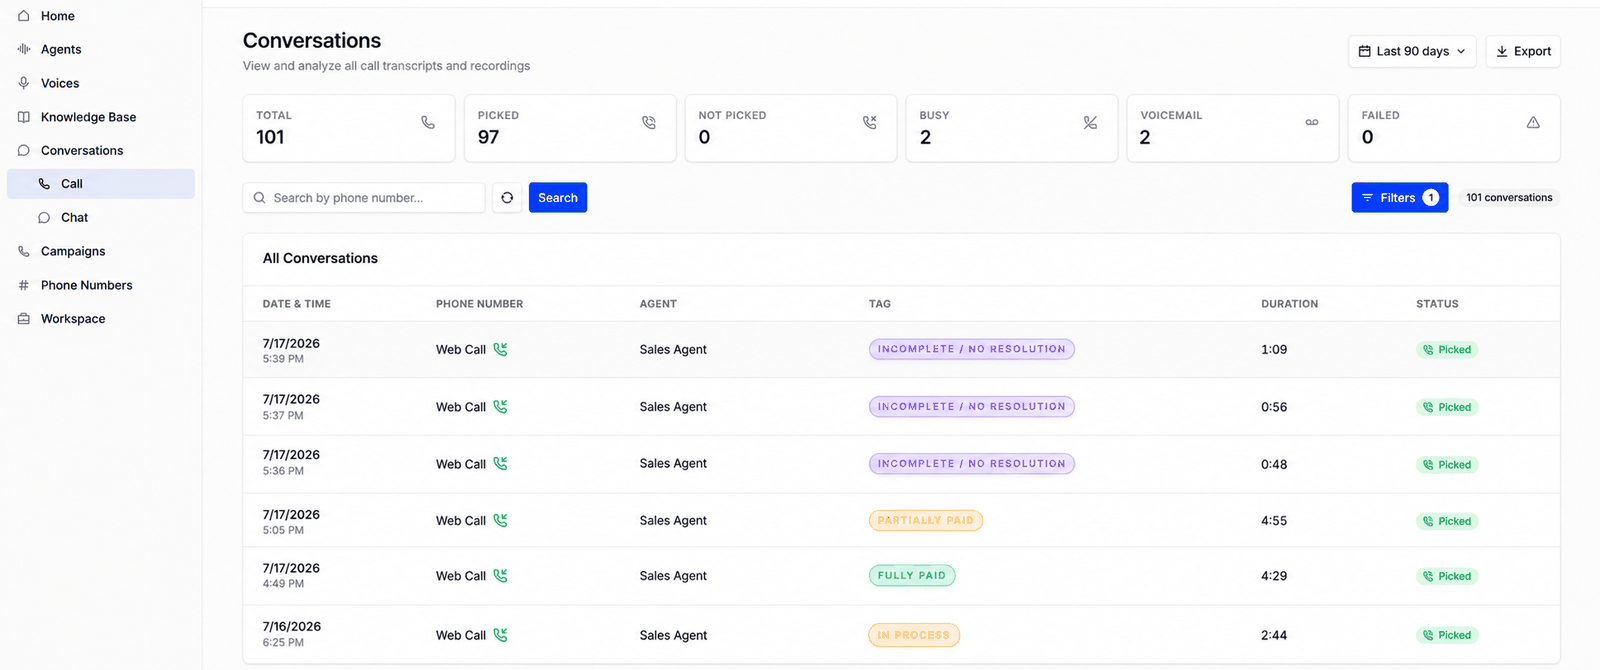Click the Campaigns phone icon in sidebar

pos(24,251)
